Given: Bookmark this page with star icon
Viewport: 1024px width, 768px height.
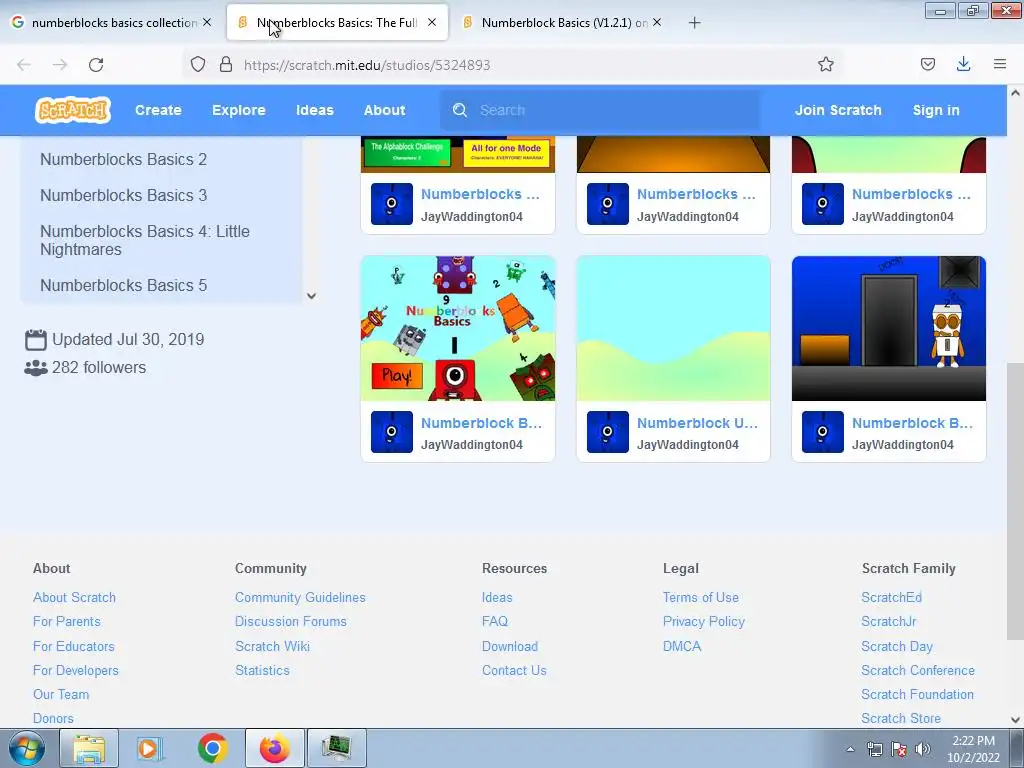Looking at the screenshot, I should pyautogui.click(x=825, y=64).
